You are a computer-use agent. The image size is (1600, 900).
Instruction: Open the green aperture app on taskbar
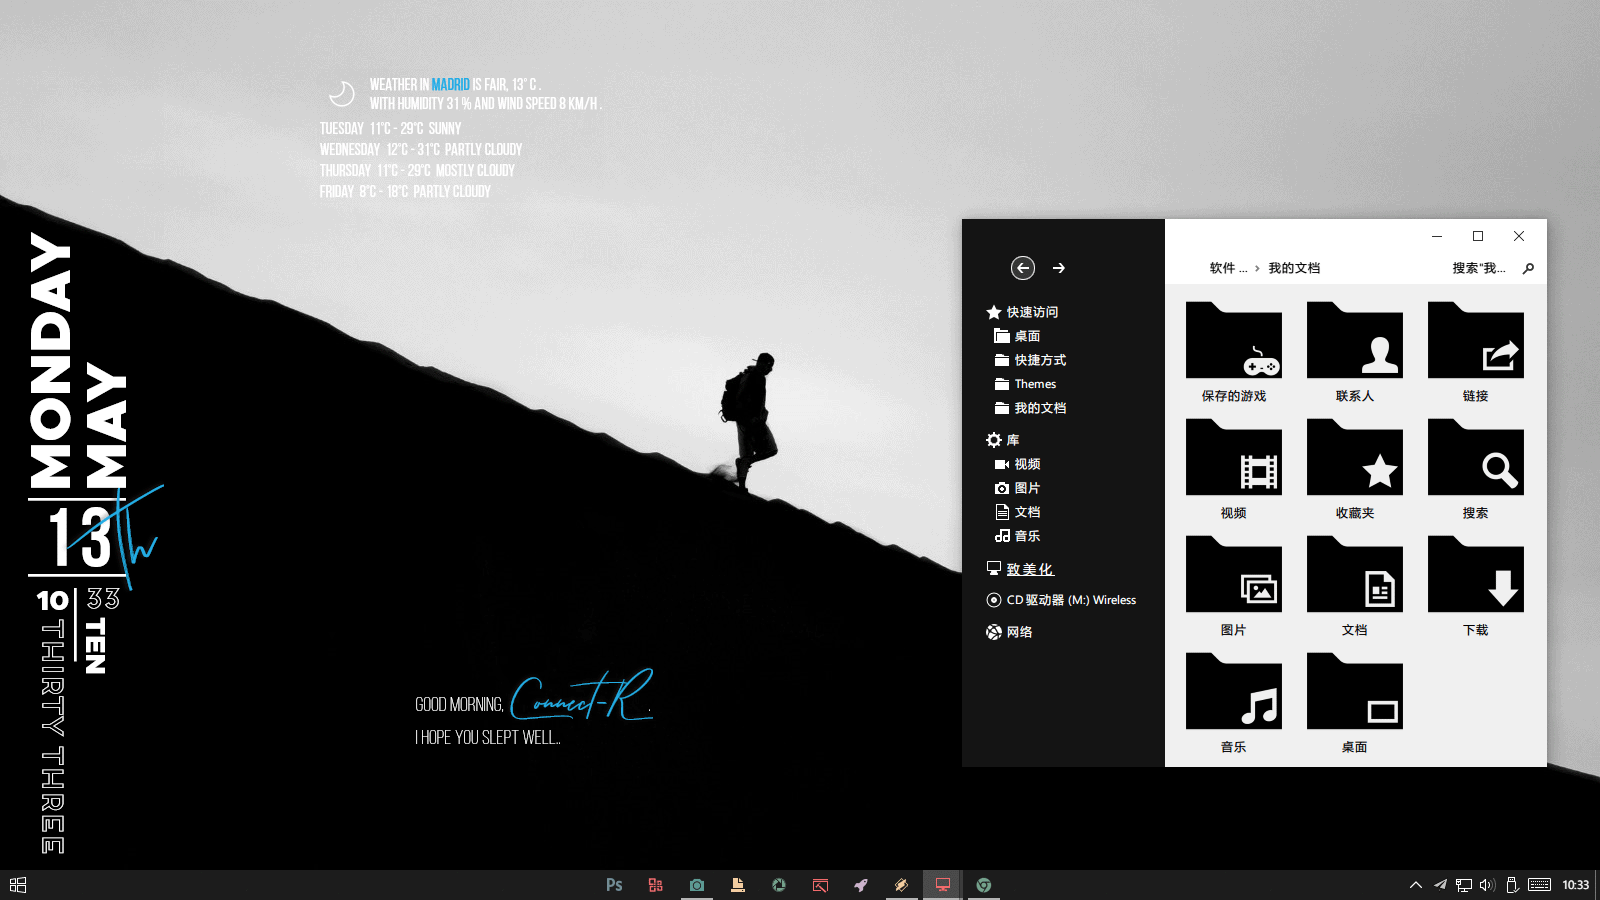[x=779, y=885]
